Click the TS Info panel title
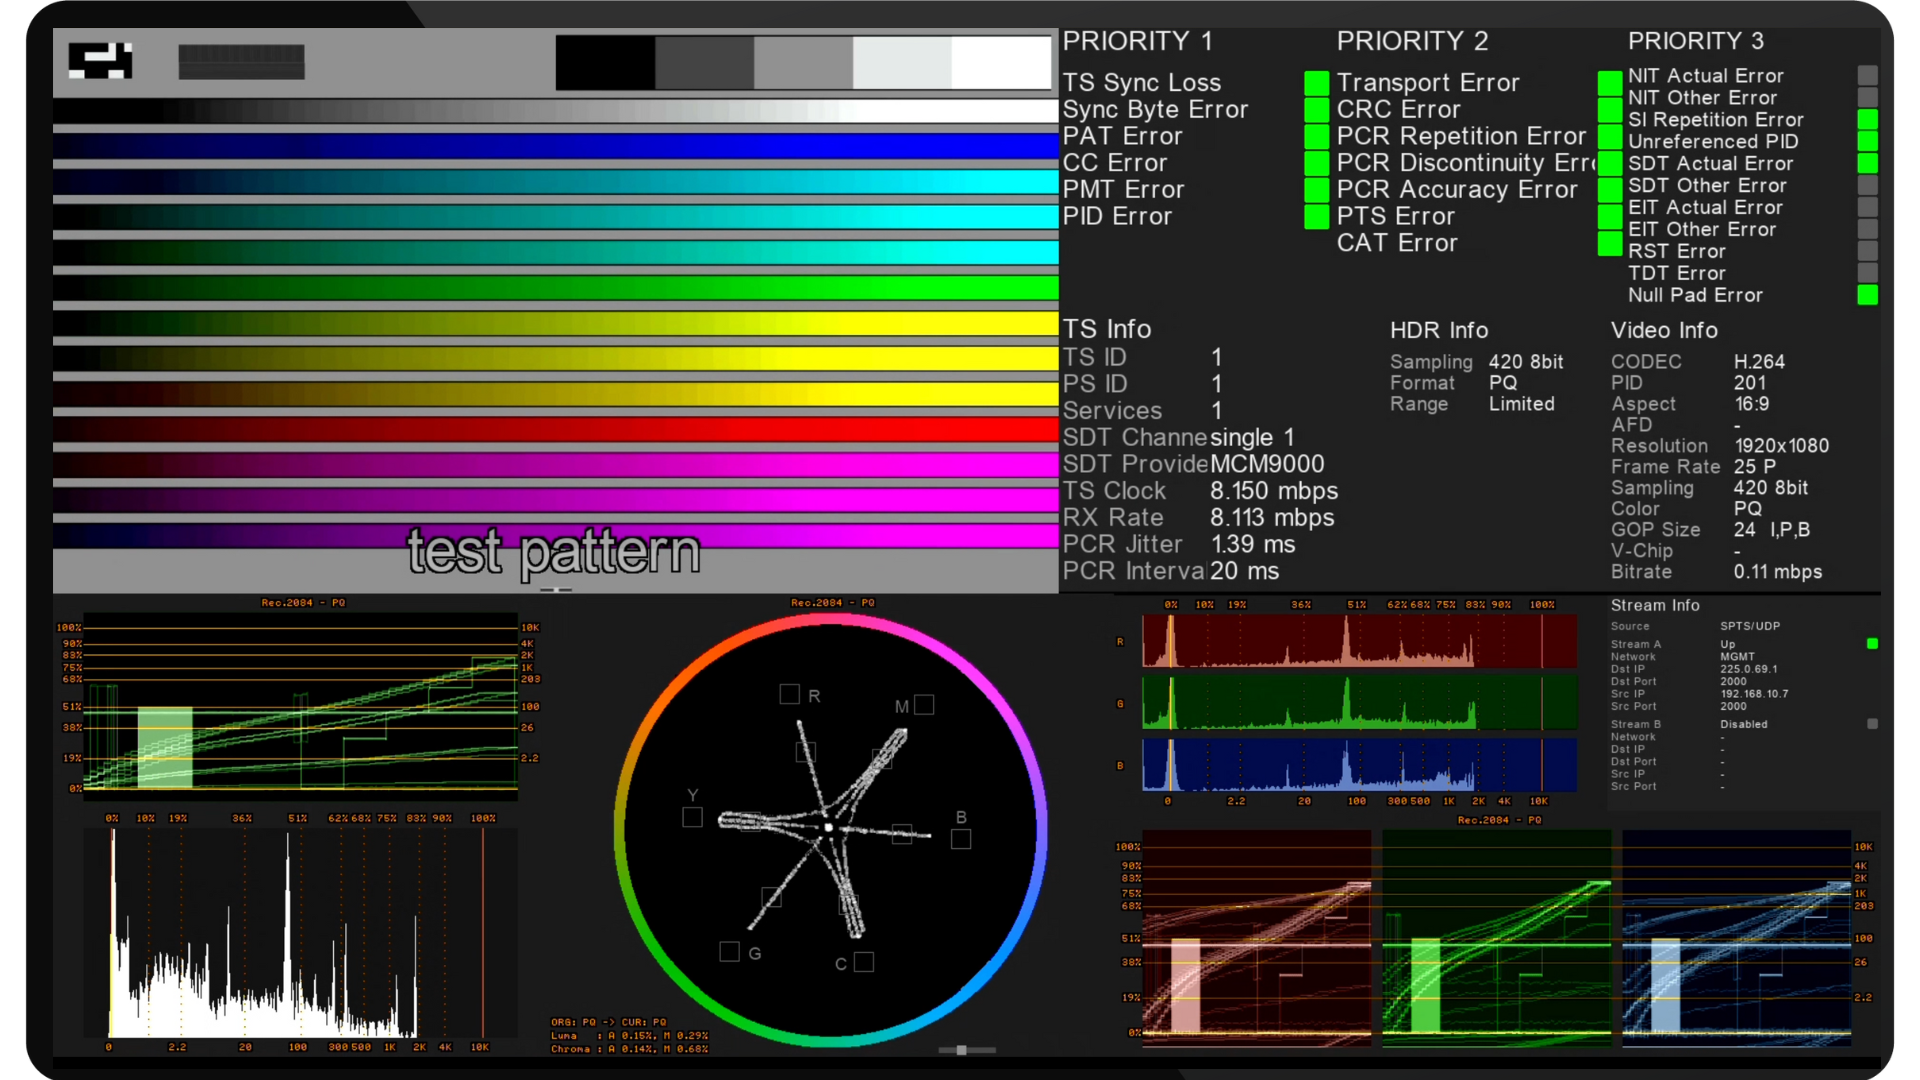 coord(1106,329)
